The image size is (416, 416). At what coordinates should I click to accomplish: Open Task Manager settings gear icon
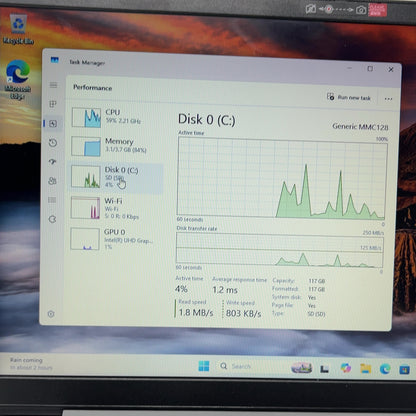tap(51, 314)
